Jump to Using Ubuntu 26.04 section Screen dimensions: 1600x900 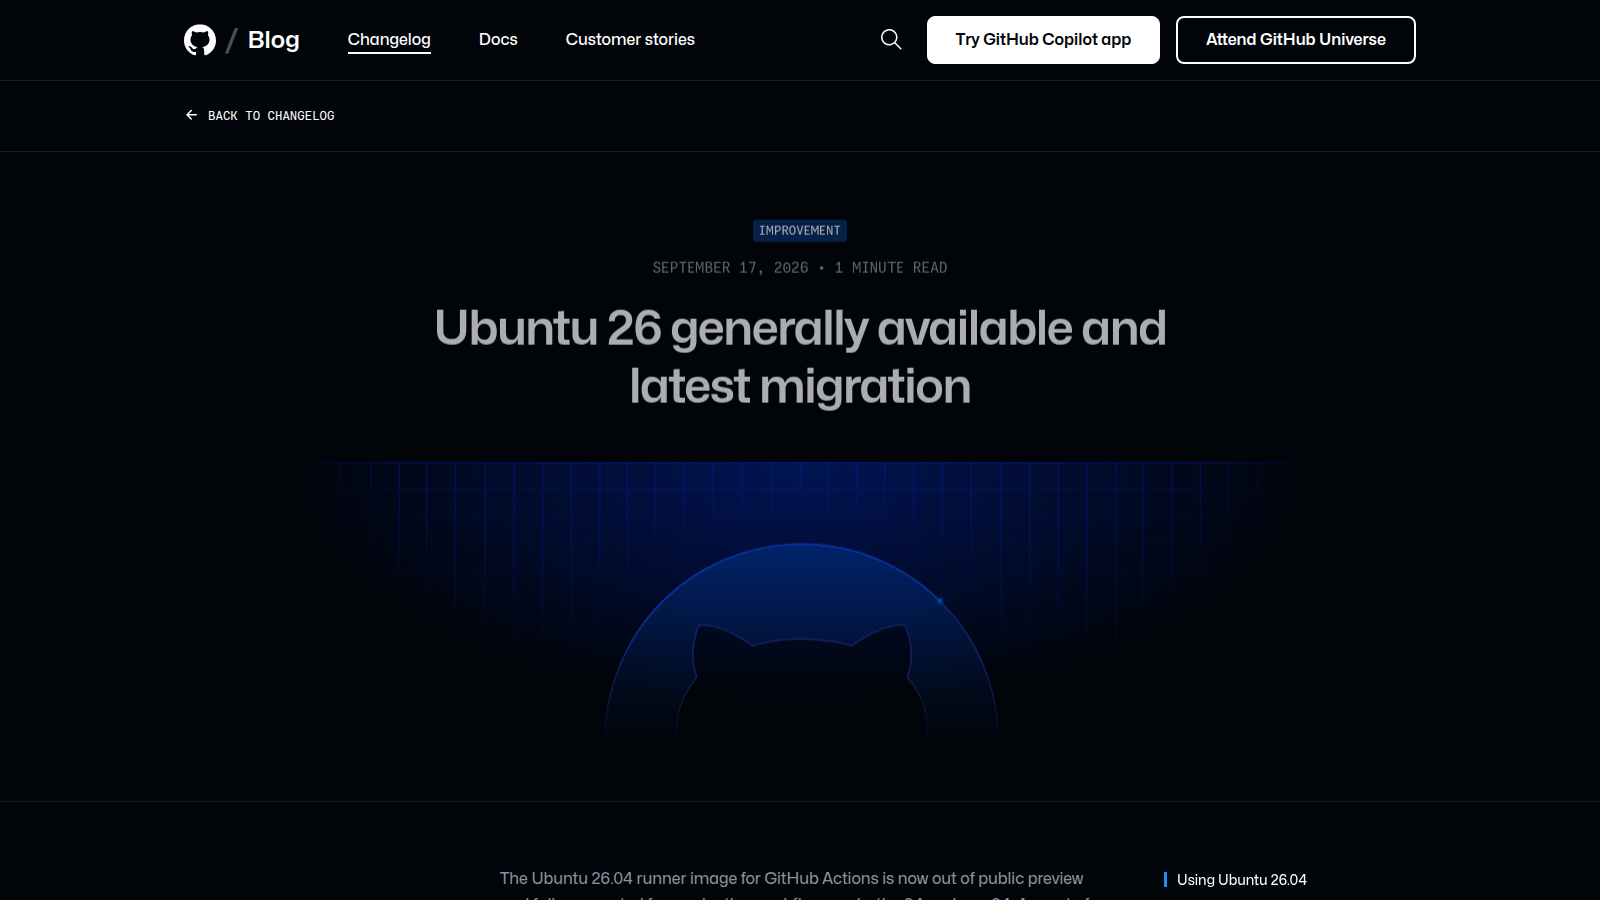[1241, 880]
